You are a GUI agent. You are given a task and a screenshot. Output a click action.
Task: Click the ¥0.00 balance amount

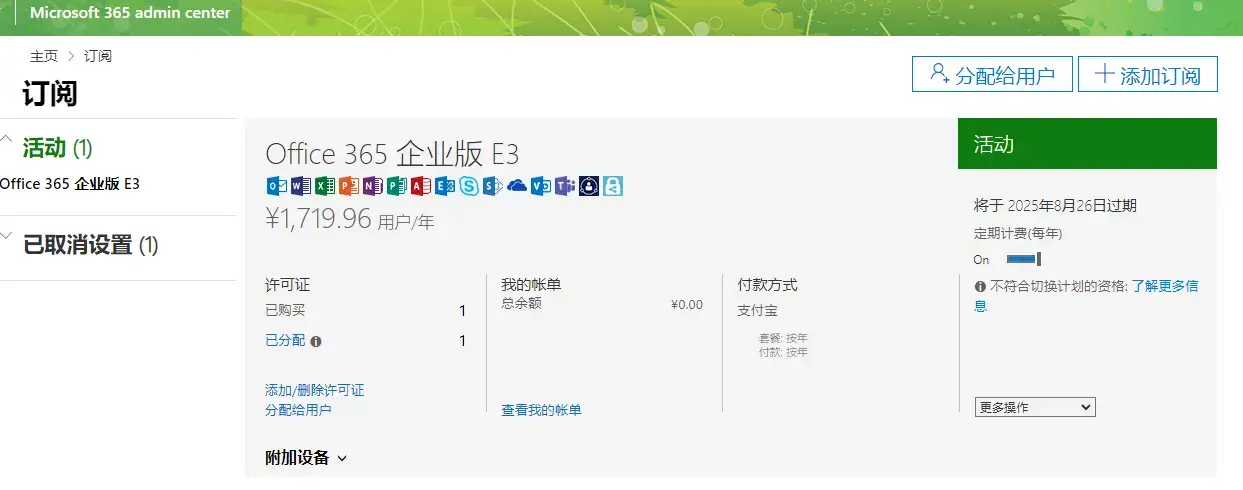point(687,304)
